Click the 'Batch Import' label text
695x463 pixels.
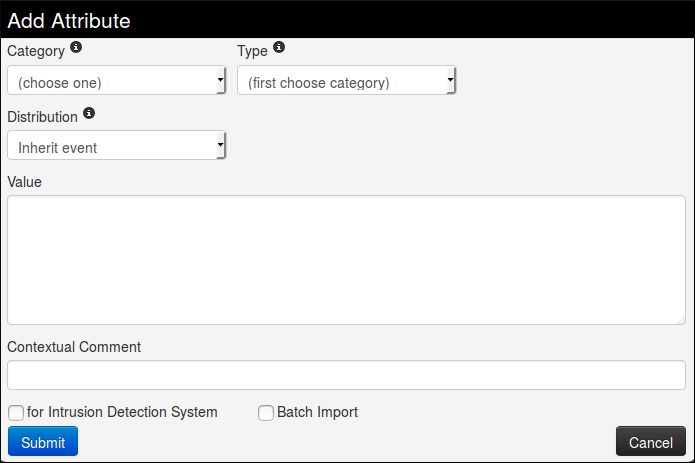(x=317, y=412)
